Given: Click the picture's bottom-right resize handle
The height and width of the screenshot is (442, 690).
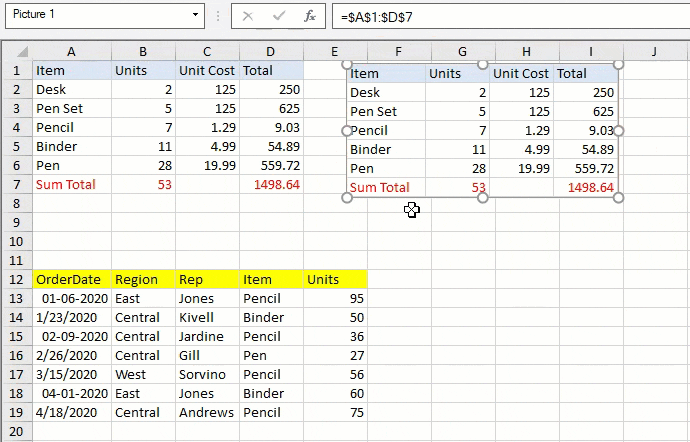Looking at the screenshot, I should tap(618, 197).
